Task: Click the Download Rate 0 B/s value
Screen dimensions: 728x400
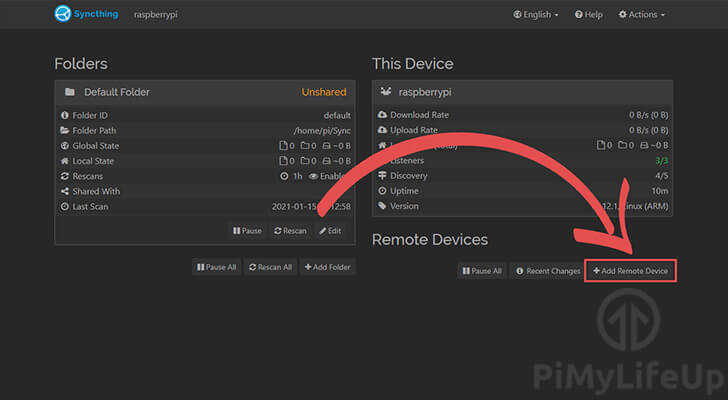Action: pos(649,115)
